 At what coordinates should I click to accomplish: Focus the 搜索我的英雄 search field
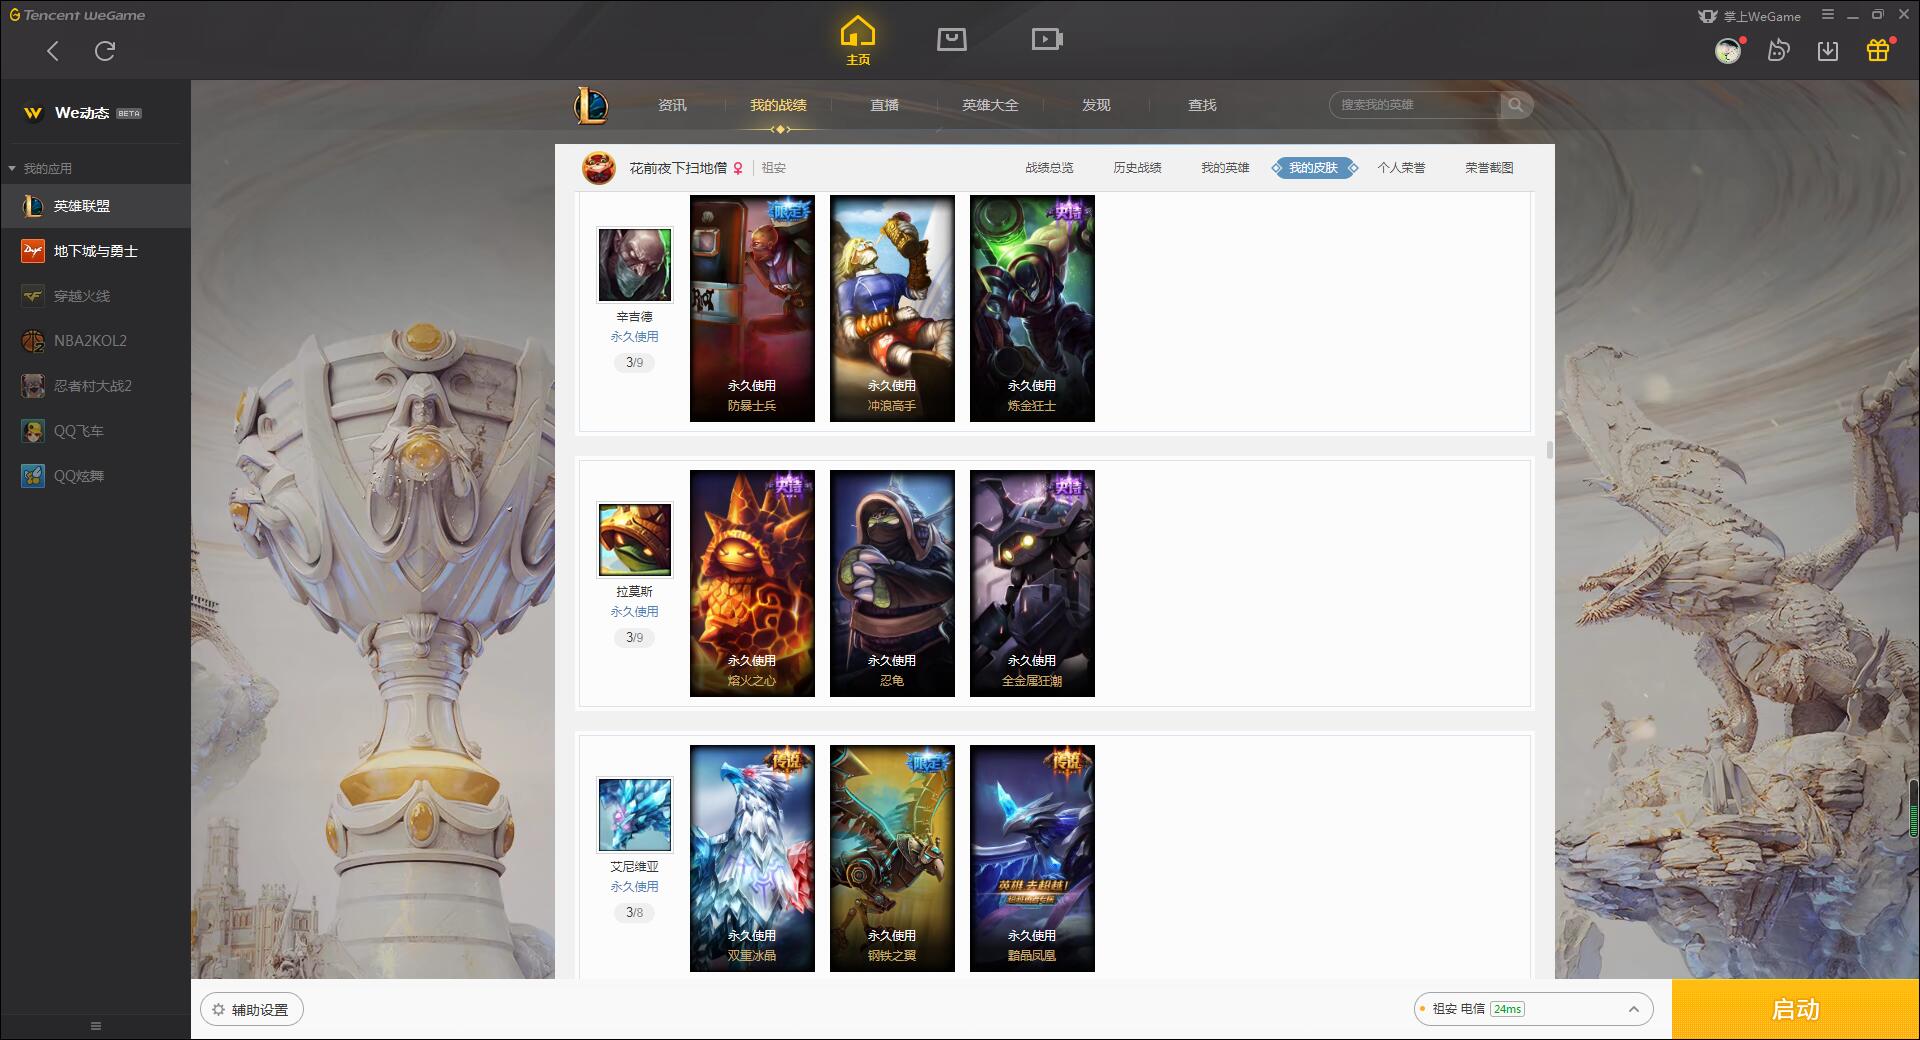click(1415, 105)
